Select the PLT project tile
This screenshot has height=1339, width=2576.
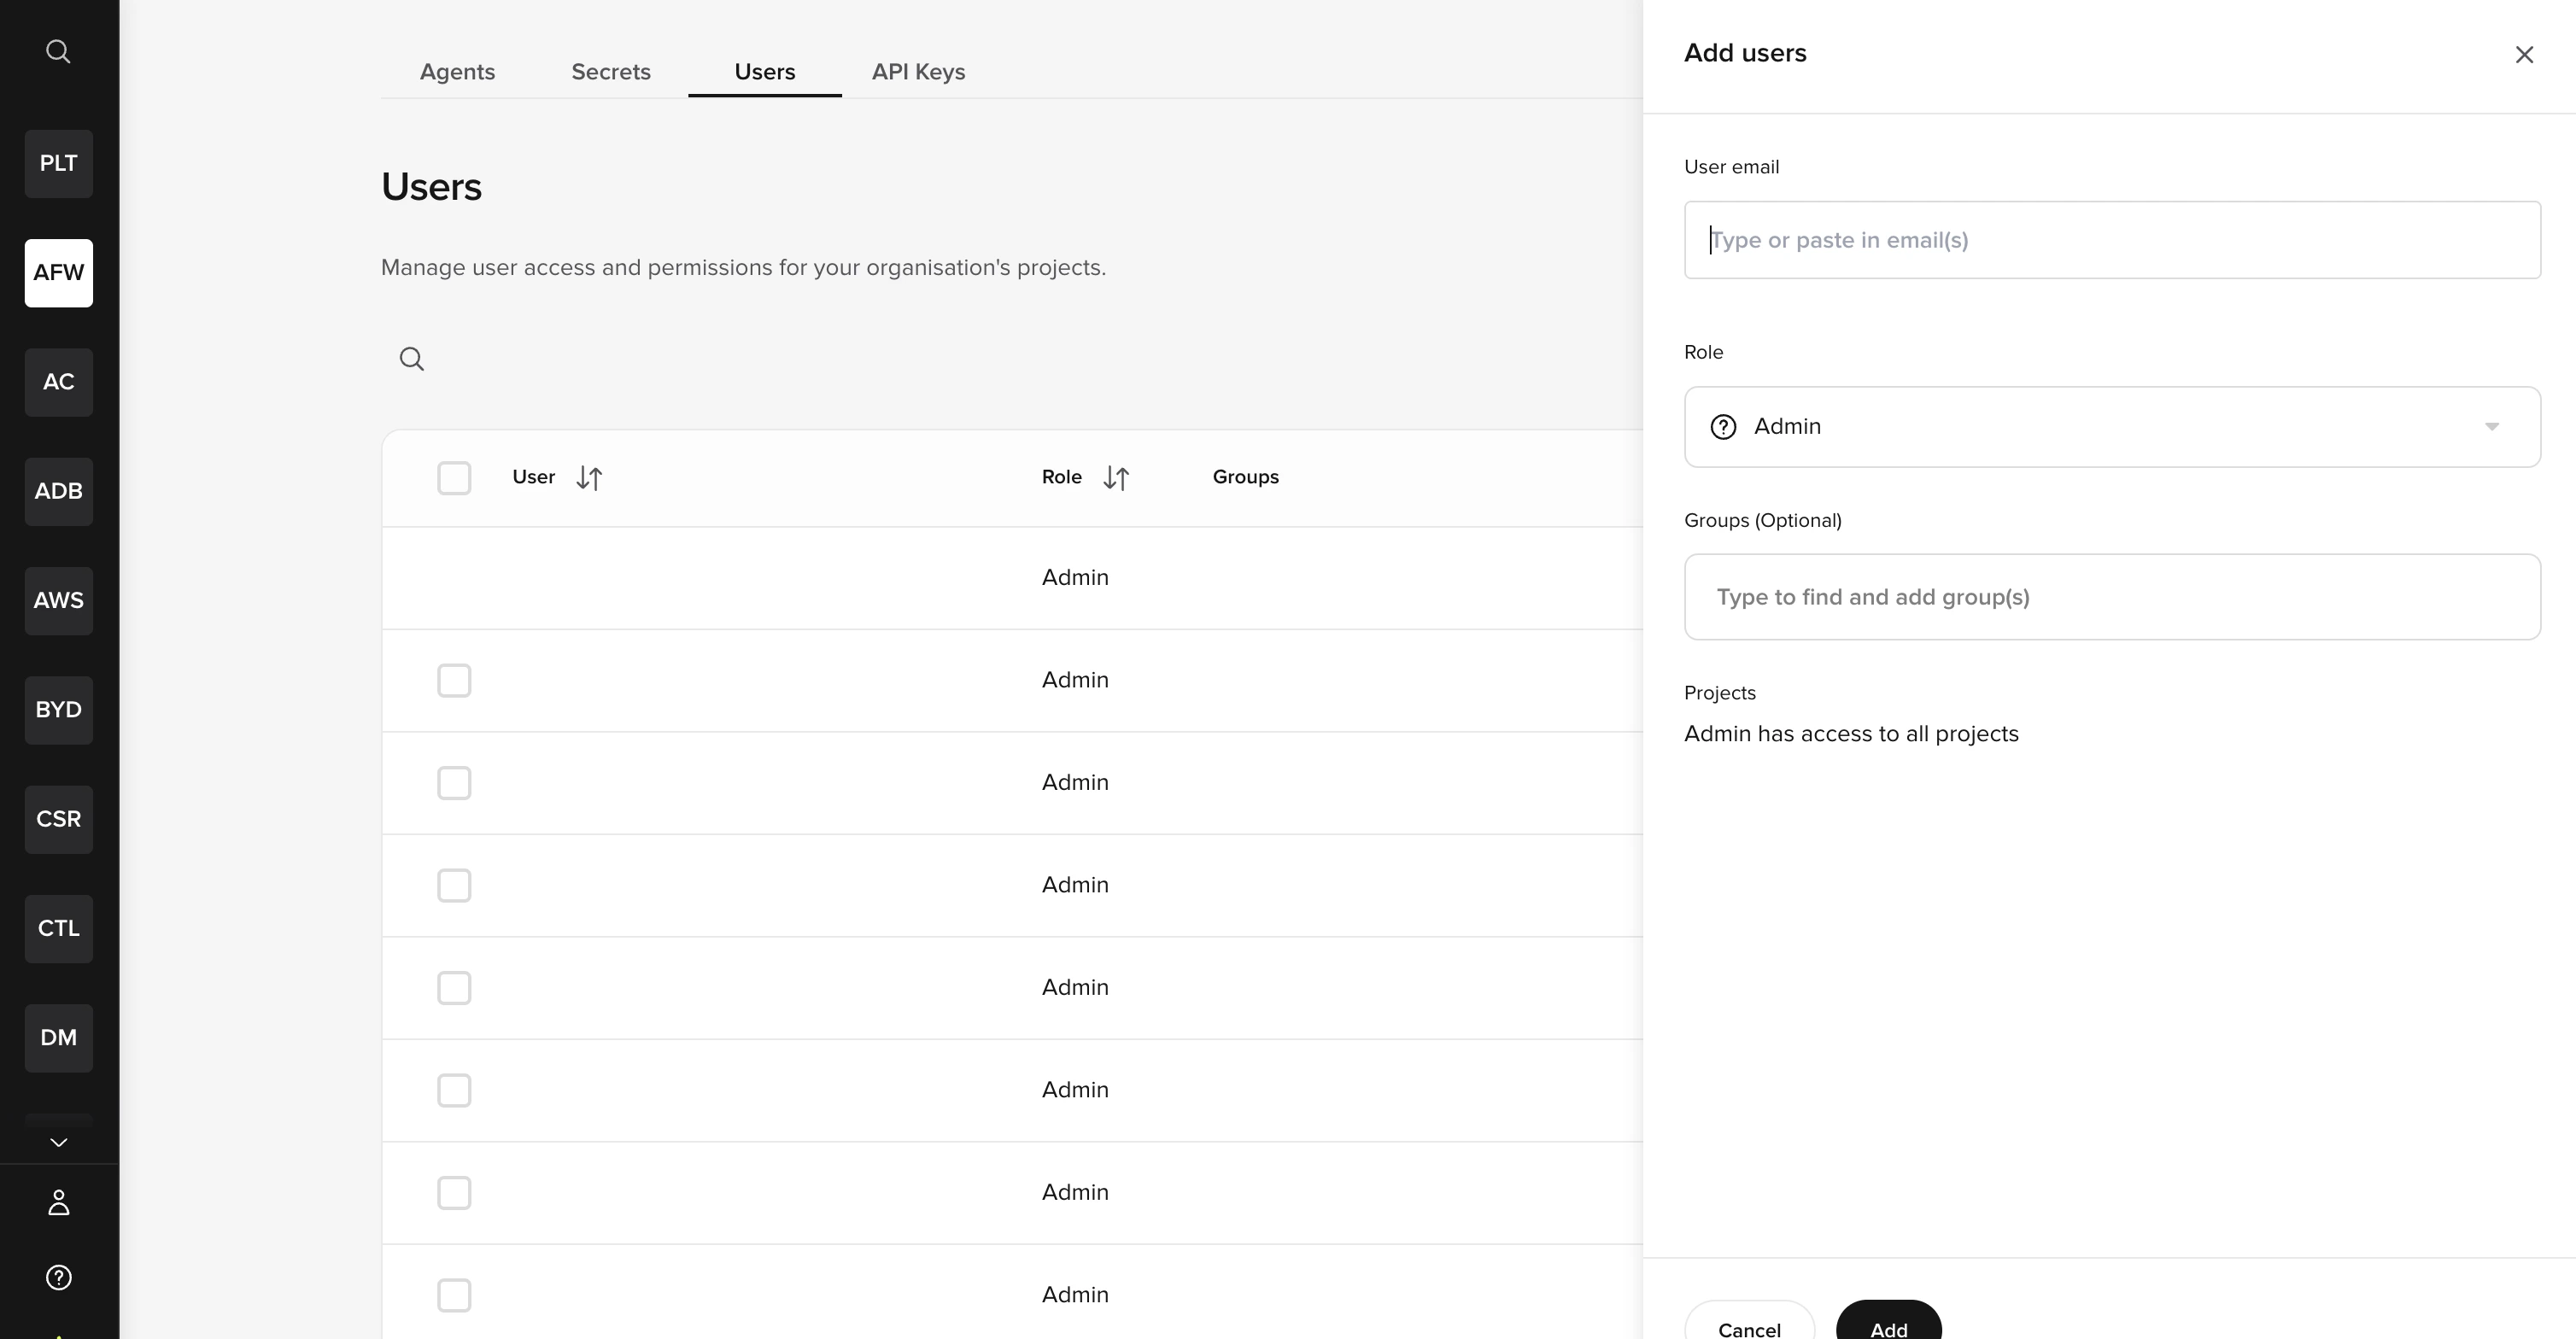[58, 163]
